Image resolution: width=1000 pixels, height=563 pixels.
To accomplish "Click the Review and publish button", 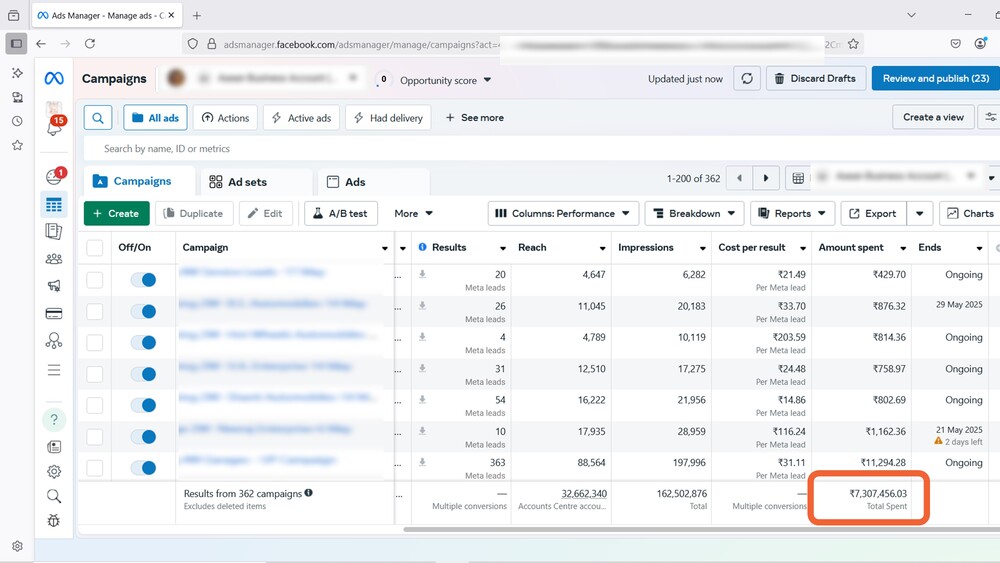I will point(935,79).
